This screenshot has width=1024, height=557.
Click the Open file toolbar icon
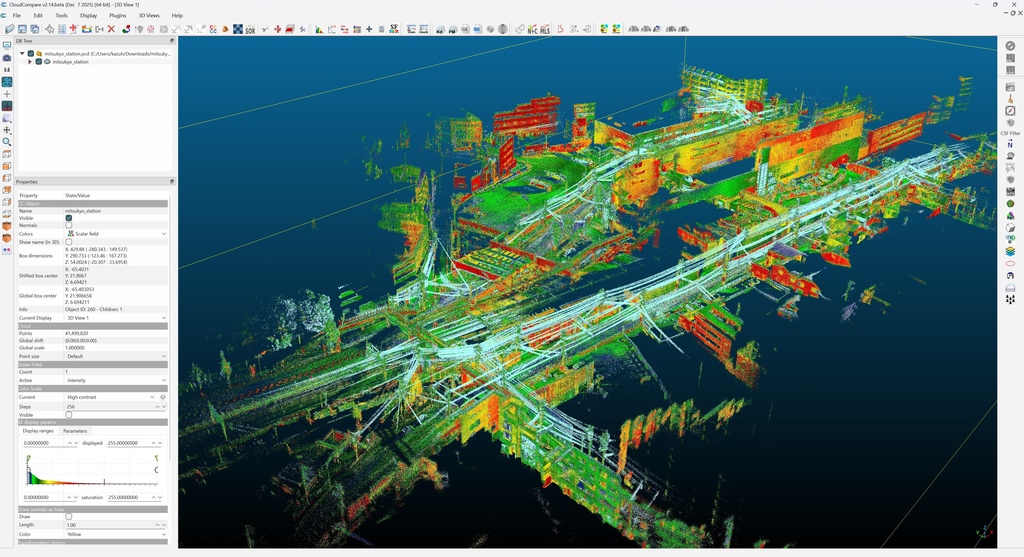click(10, 29)
